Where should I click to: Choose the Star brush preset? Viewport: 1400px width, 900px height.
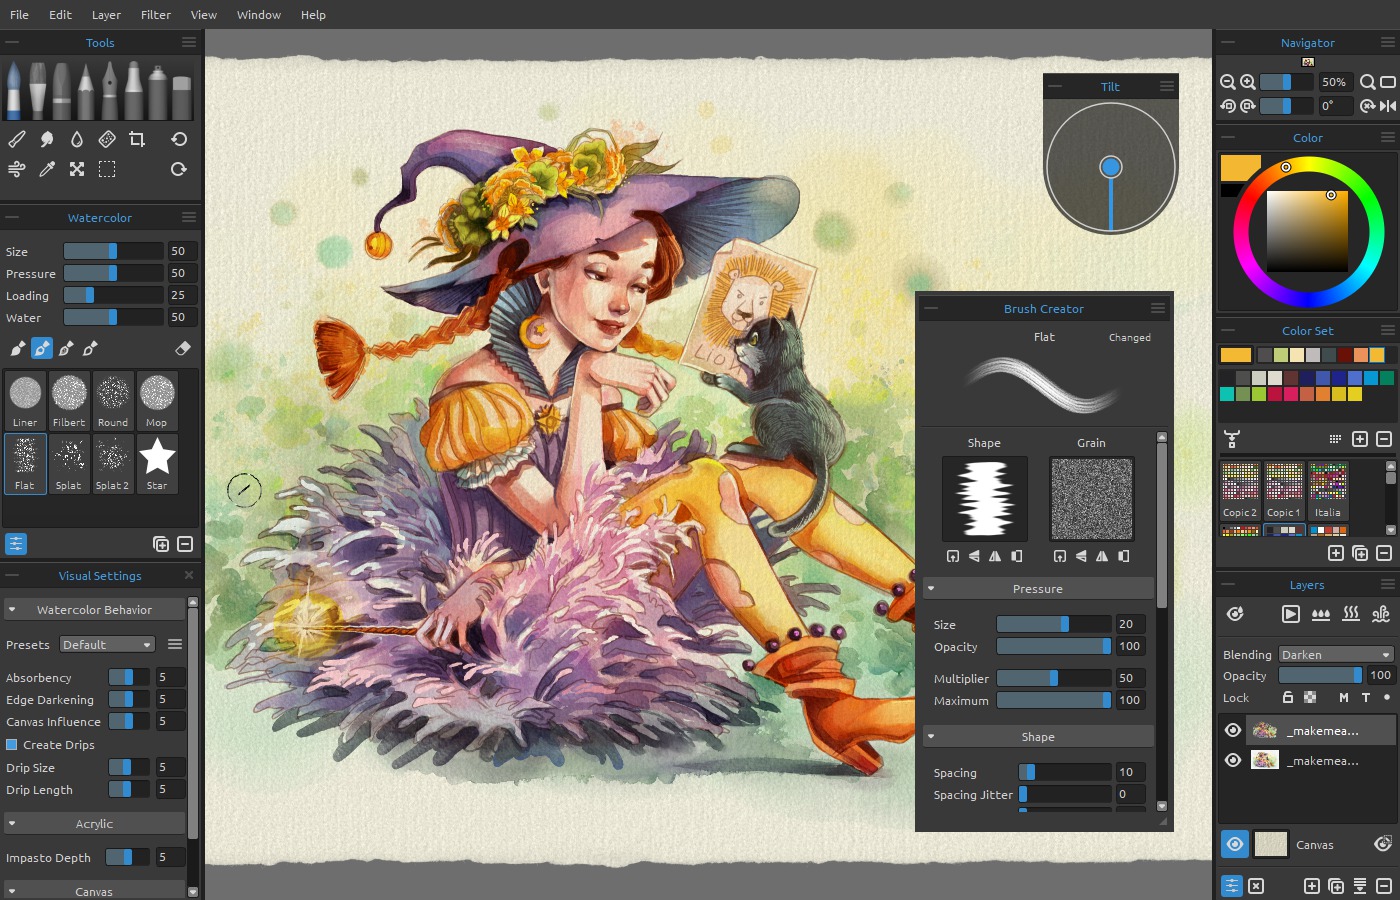156,461
